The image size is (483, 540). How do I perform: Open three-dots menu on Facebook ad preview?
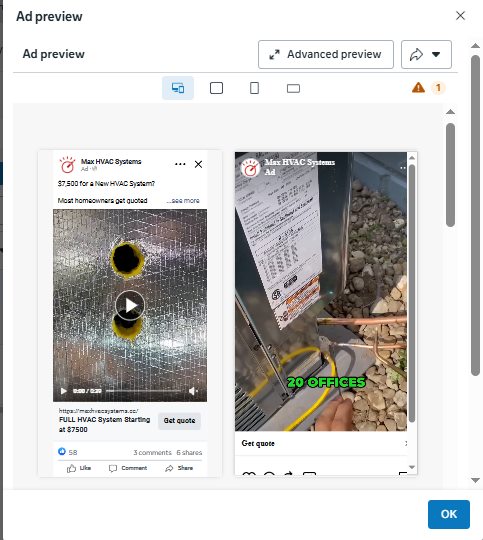(180, 164)
